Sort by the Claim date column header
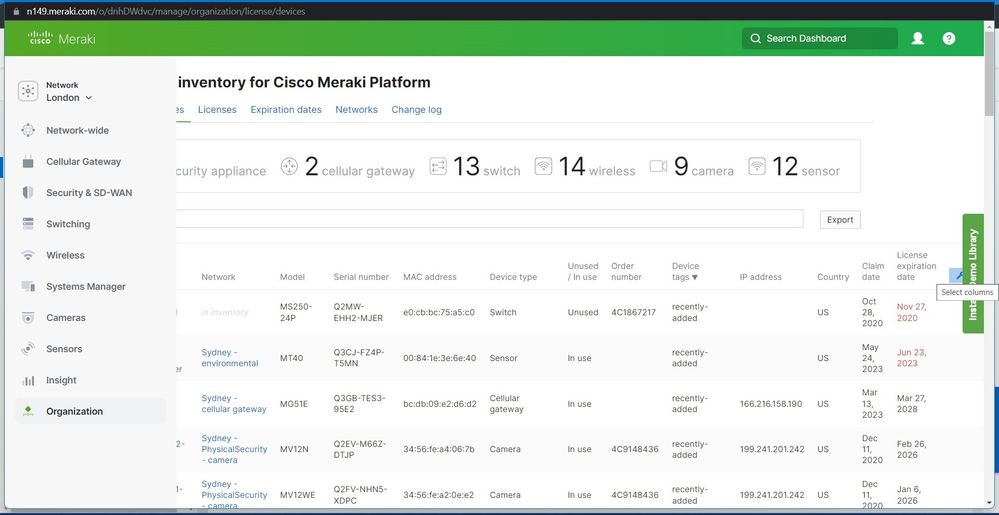This screenshot has height=515, width=999. pyautogui.click(x=873, y=272)
